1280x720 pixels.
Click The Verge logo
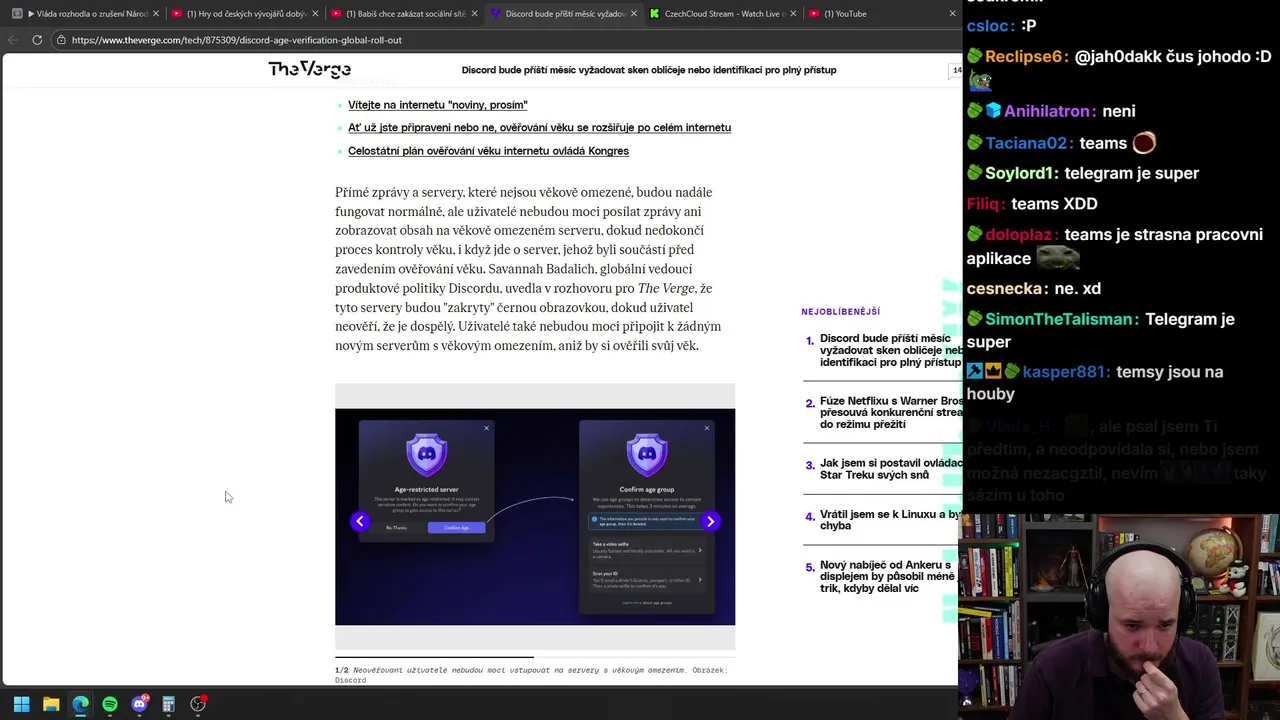309,69
